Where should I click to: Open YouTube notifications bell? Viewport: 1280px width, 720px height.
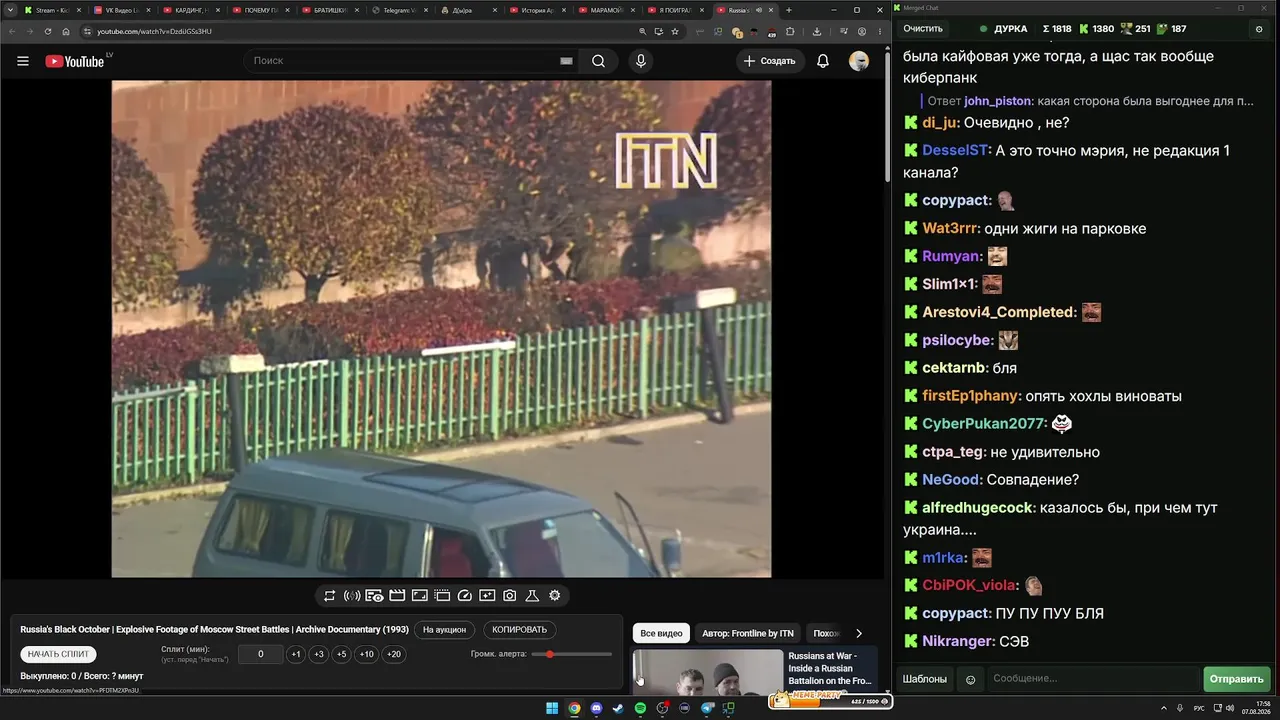(x=823, y=61)
